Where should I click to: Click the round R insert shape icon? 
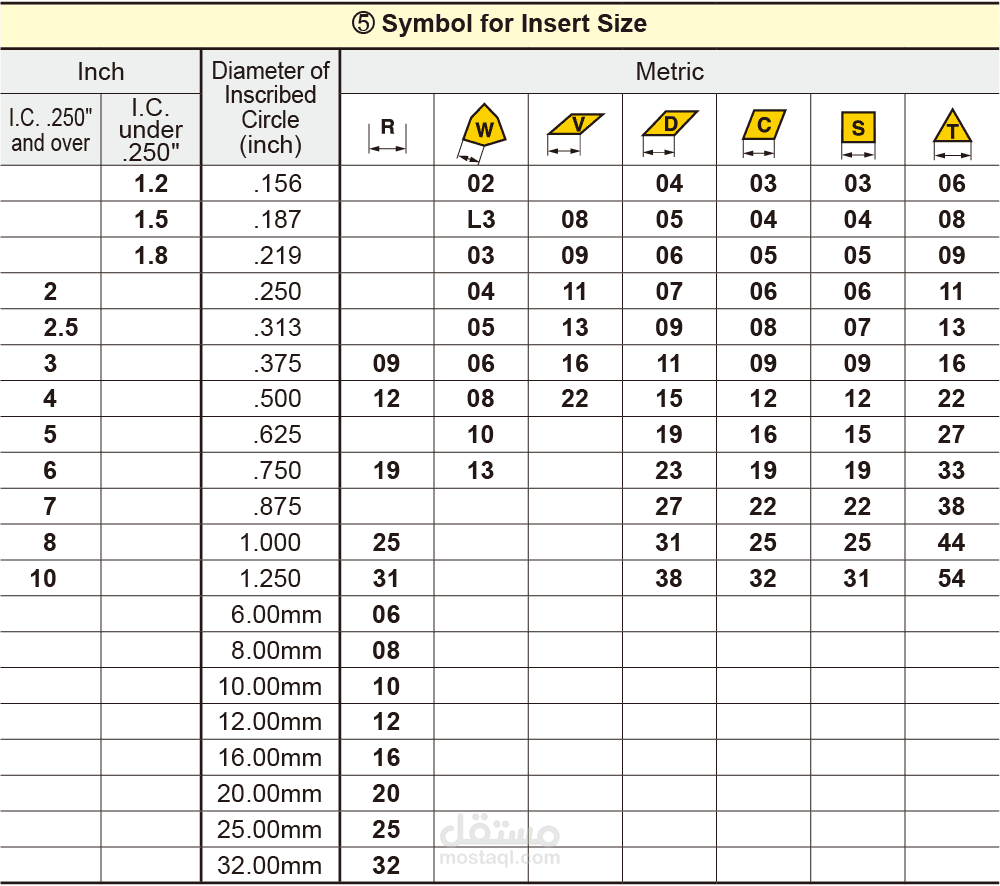[387, 135]
